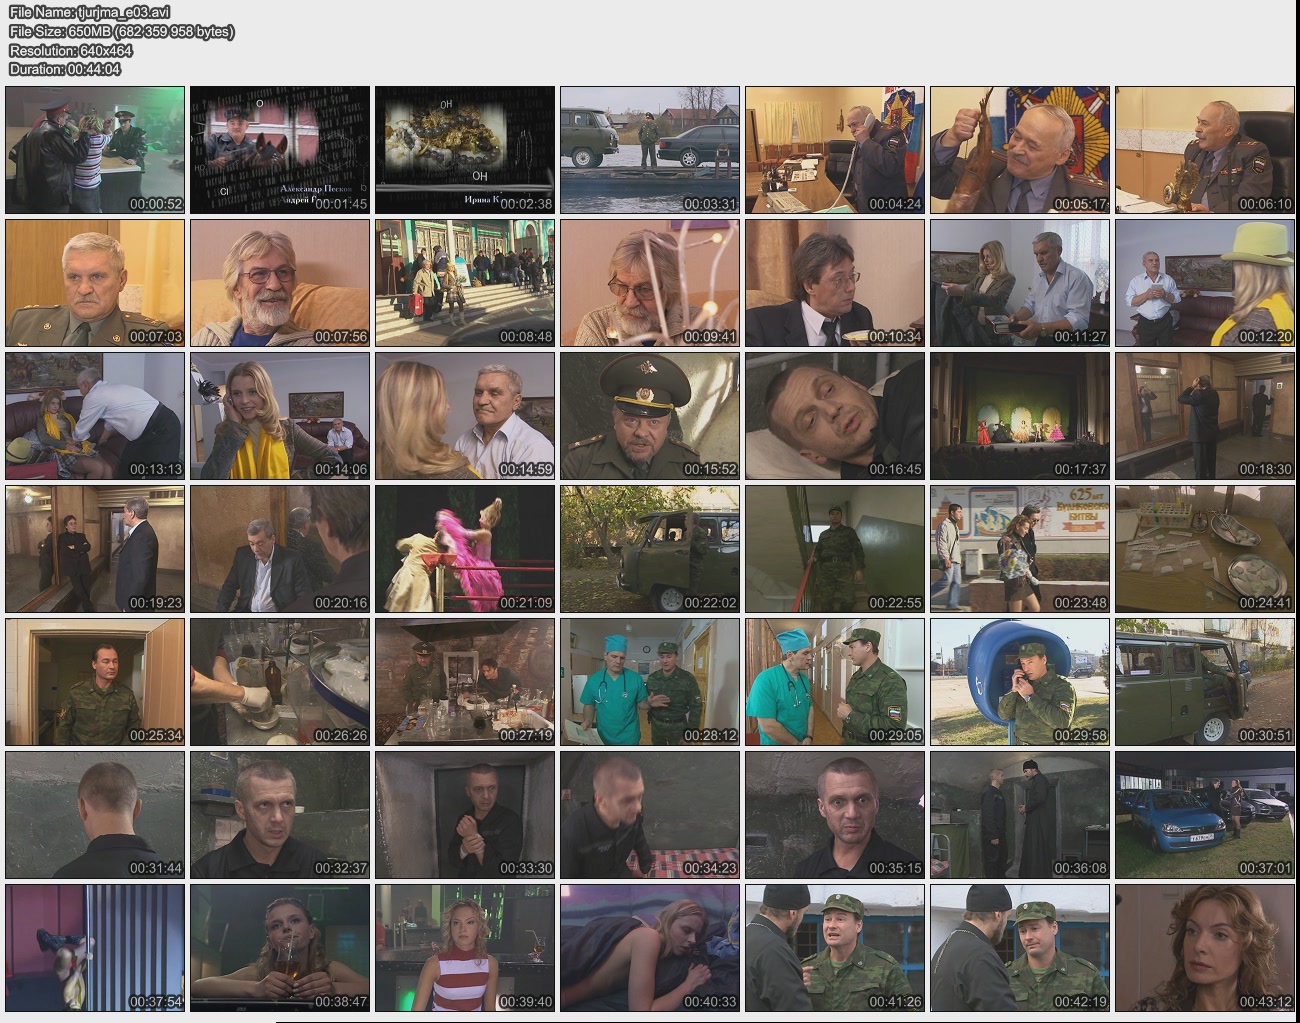Image resolution: width=1300 pixels, height=1023 pixels.
Task: Click the File Name tjurjma_e03.avi text
Action: (89, 12)
